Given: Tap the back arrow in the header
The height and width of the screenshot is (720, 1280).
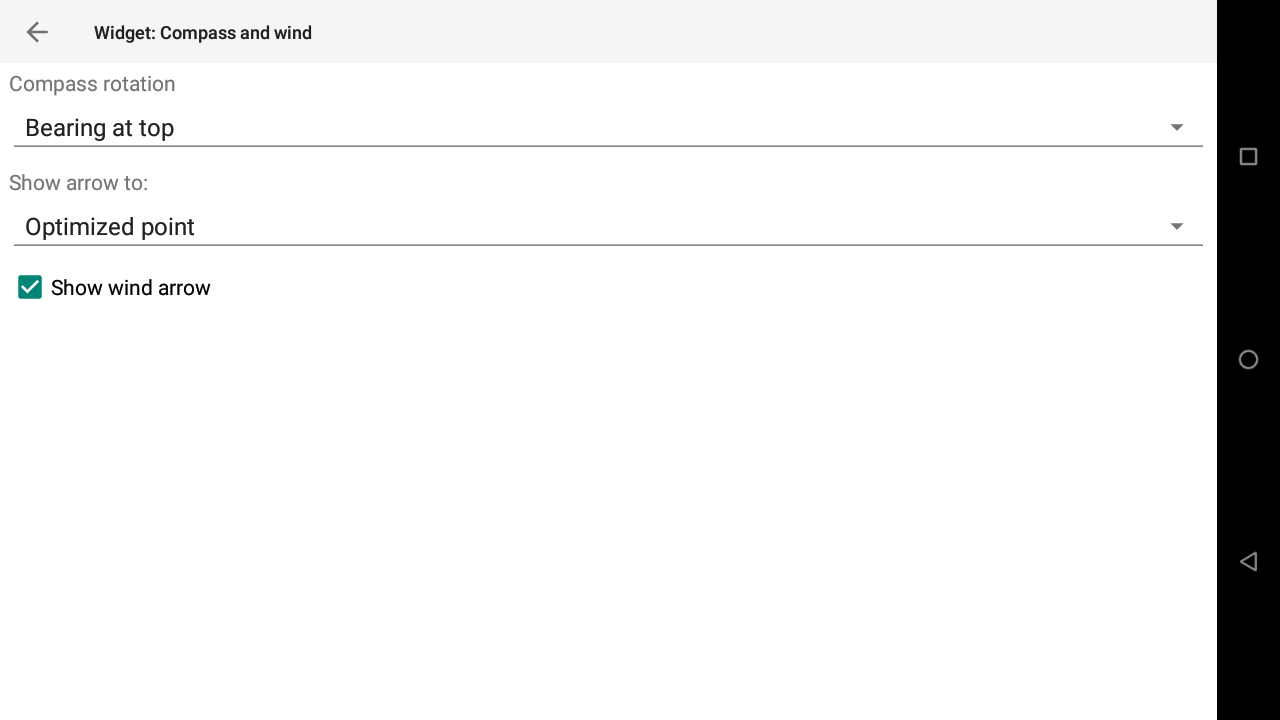Looking at the screenshot, I should [x=37, y=32].
